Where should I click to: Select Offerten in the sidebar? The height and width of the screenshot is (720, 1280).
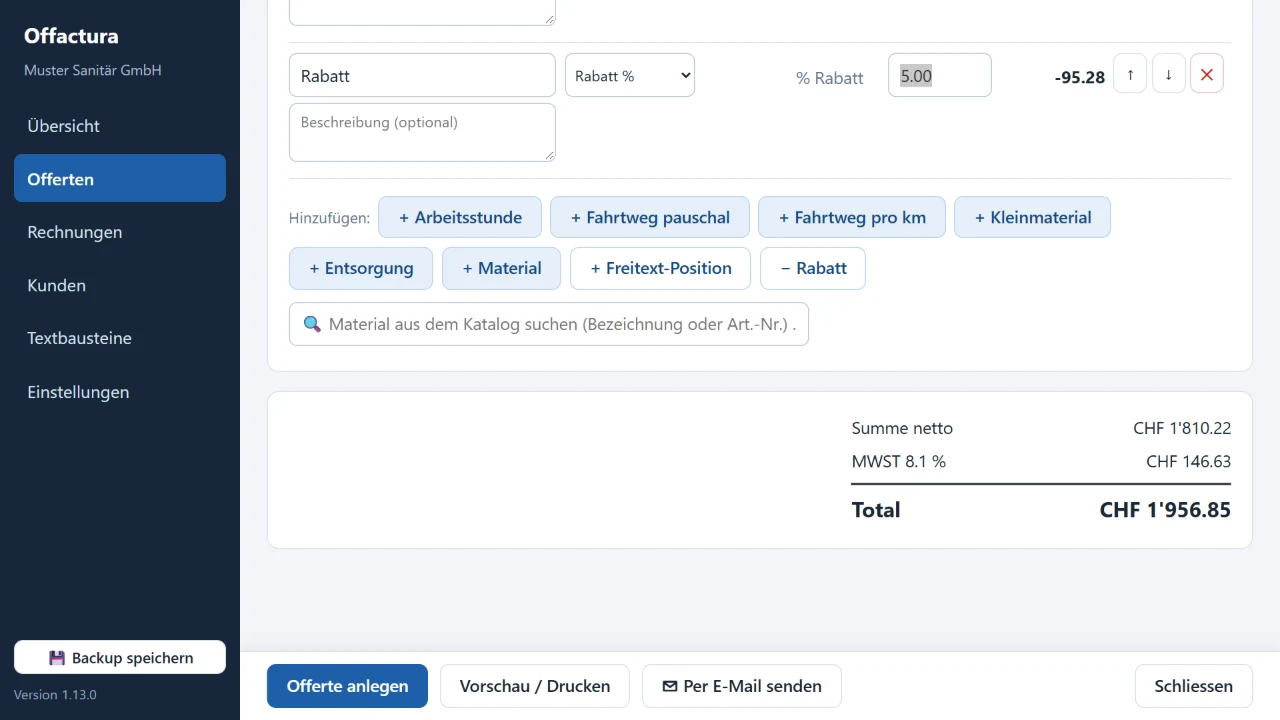click(120, 178)
